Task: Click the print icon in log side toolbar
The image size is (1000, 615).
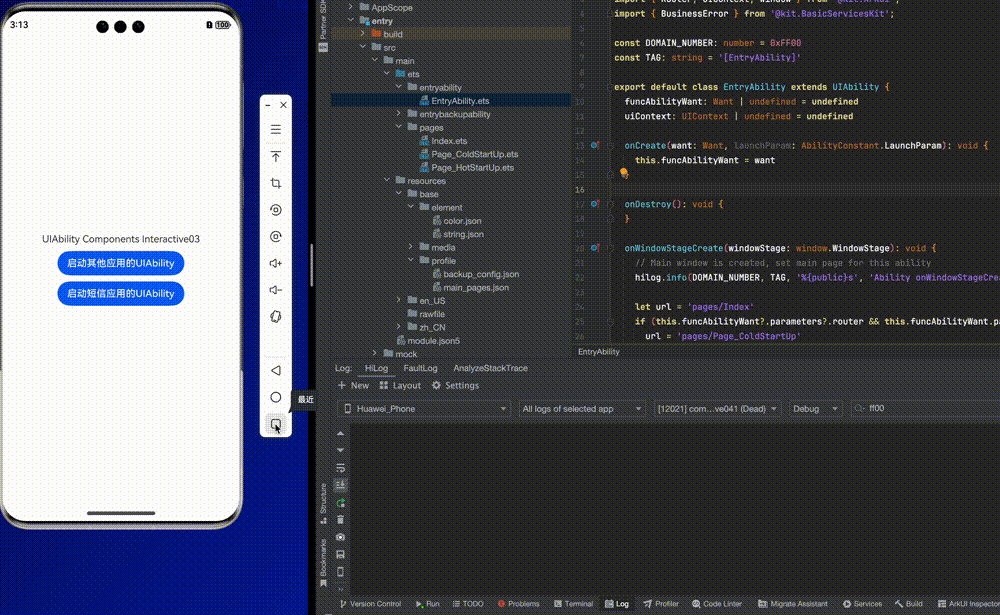Action: pos(341,554)
